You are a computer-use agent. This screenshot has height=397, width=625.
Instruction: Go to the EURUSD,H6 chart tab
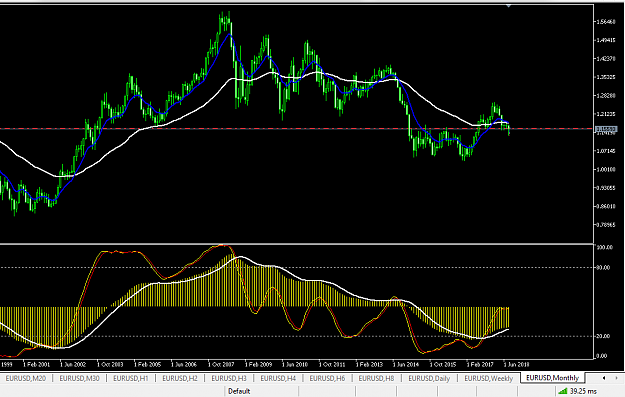327,378
